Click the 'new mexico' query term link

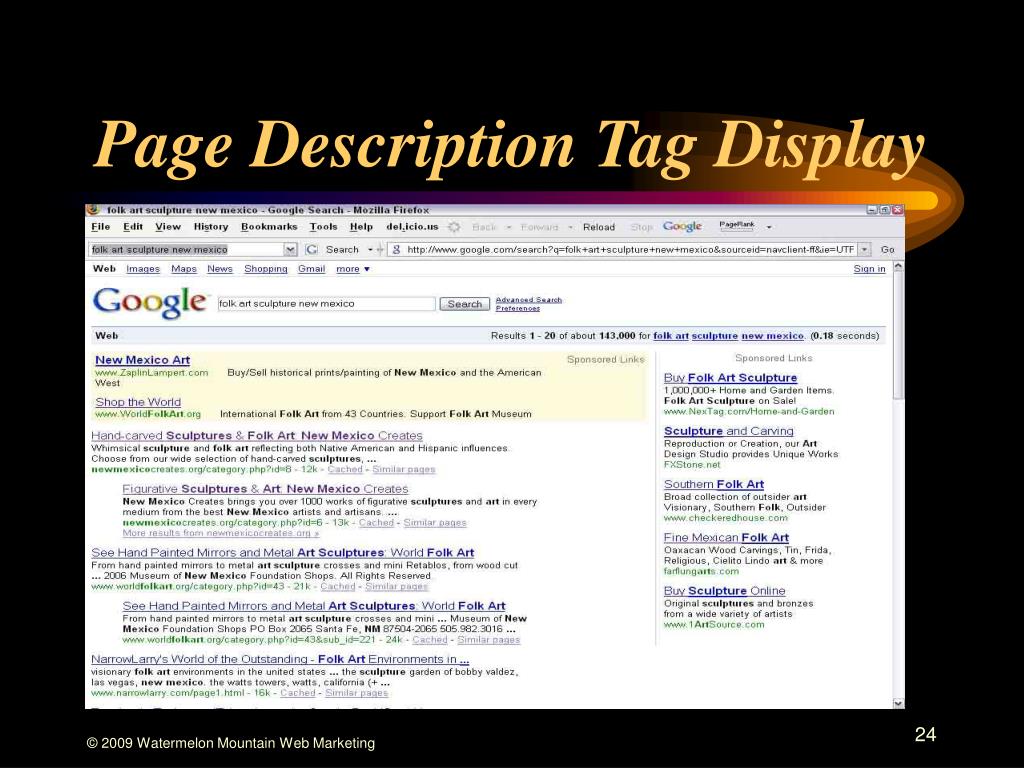coord(773,336)
